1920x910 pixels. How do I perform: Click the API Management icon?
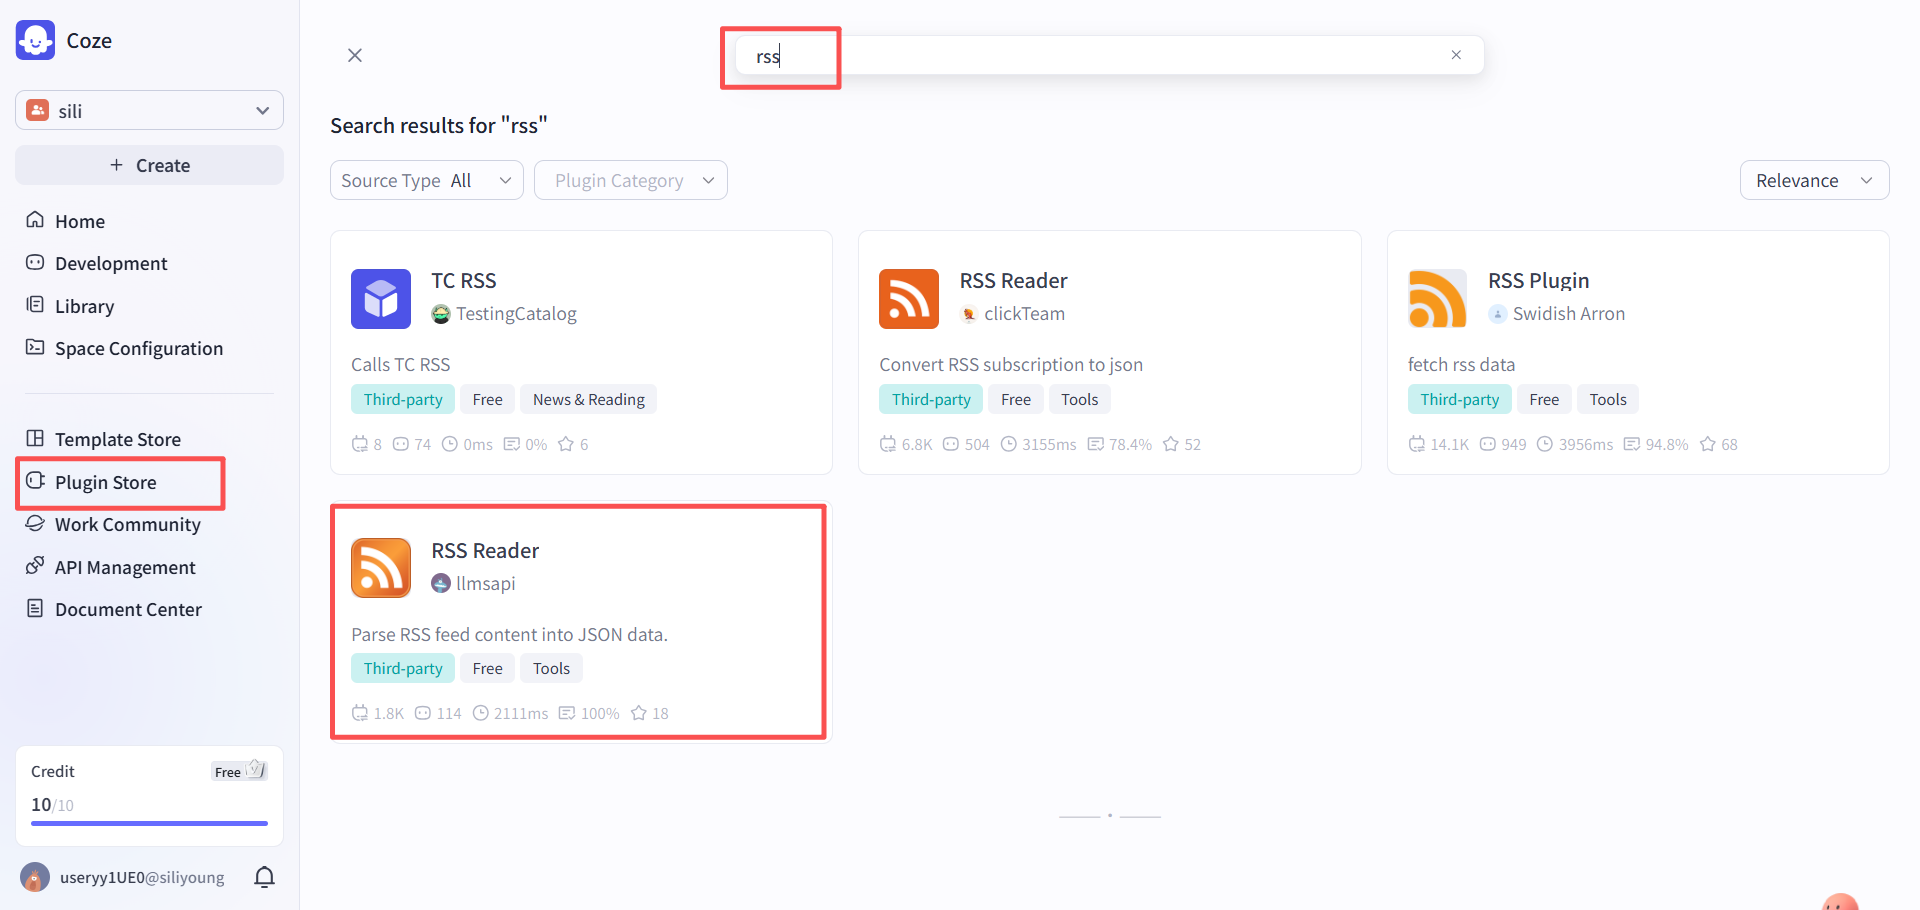click(35, 566)
